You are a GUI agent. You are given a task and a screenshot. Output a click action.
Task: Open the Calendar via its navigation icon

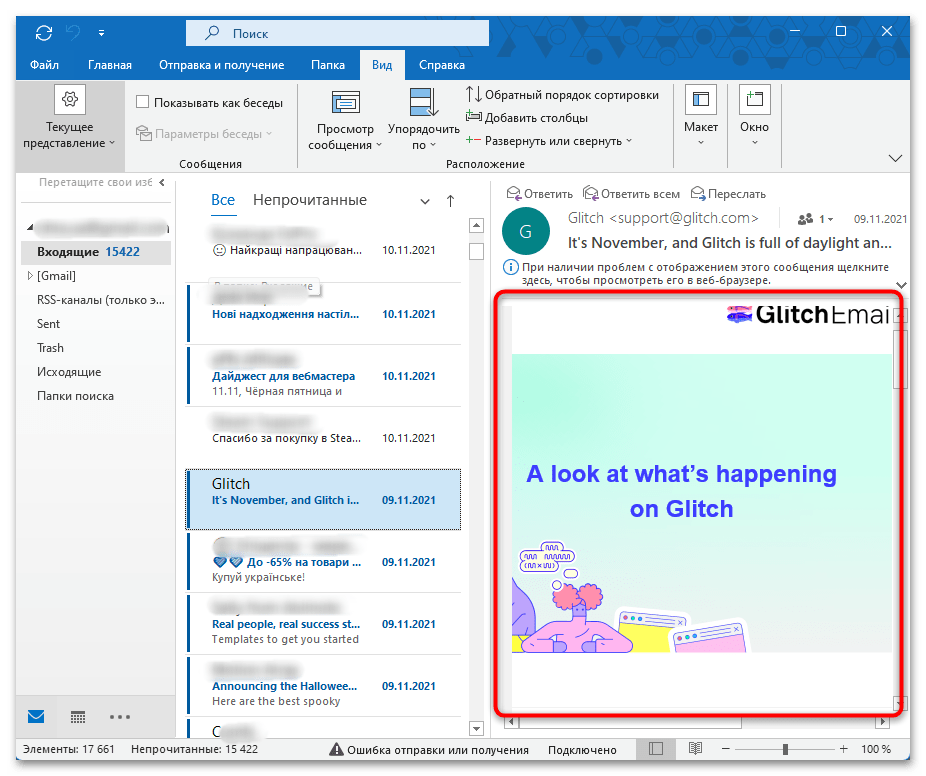point(78,717)
